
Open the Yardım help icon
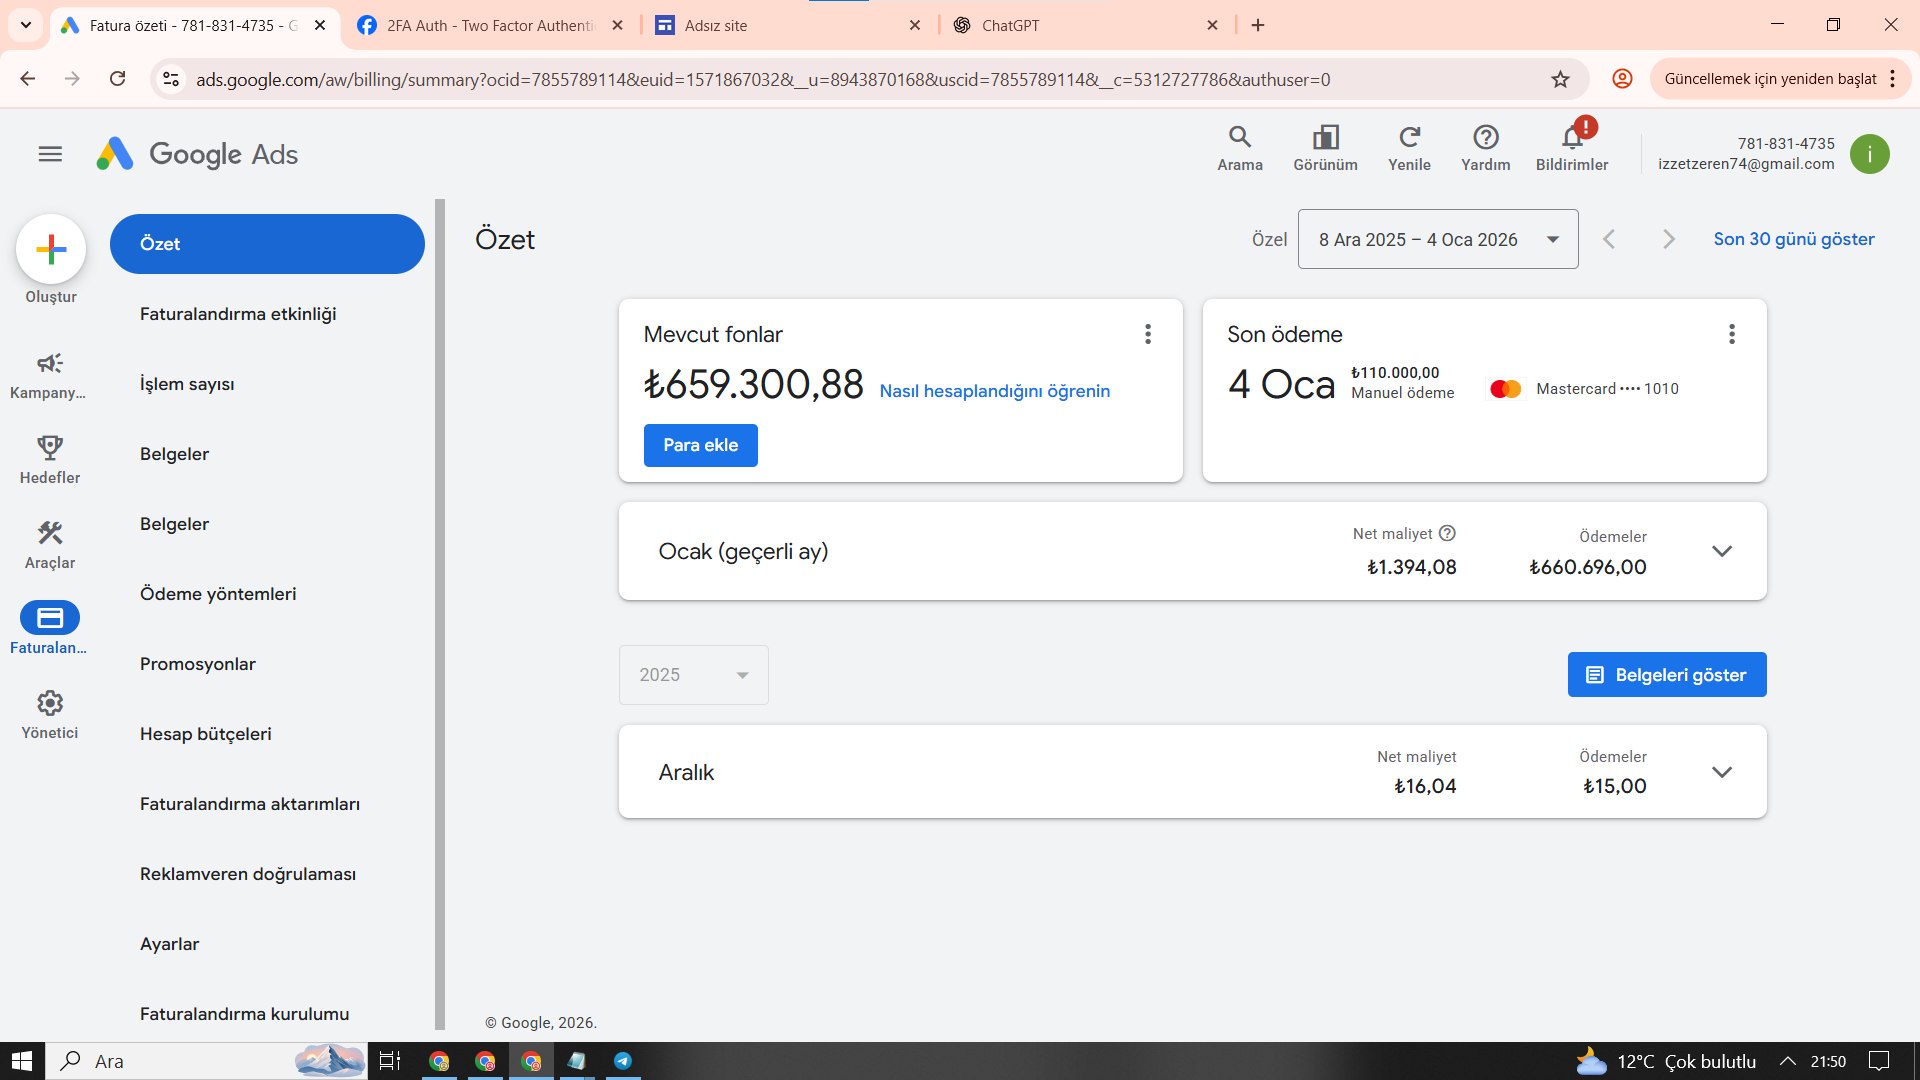click(1485, 148)
